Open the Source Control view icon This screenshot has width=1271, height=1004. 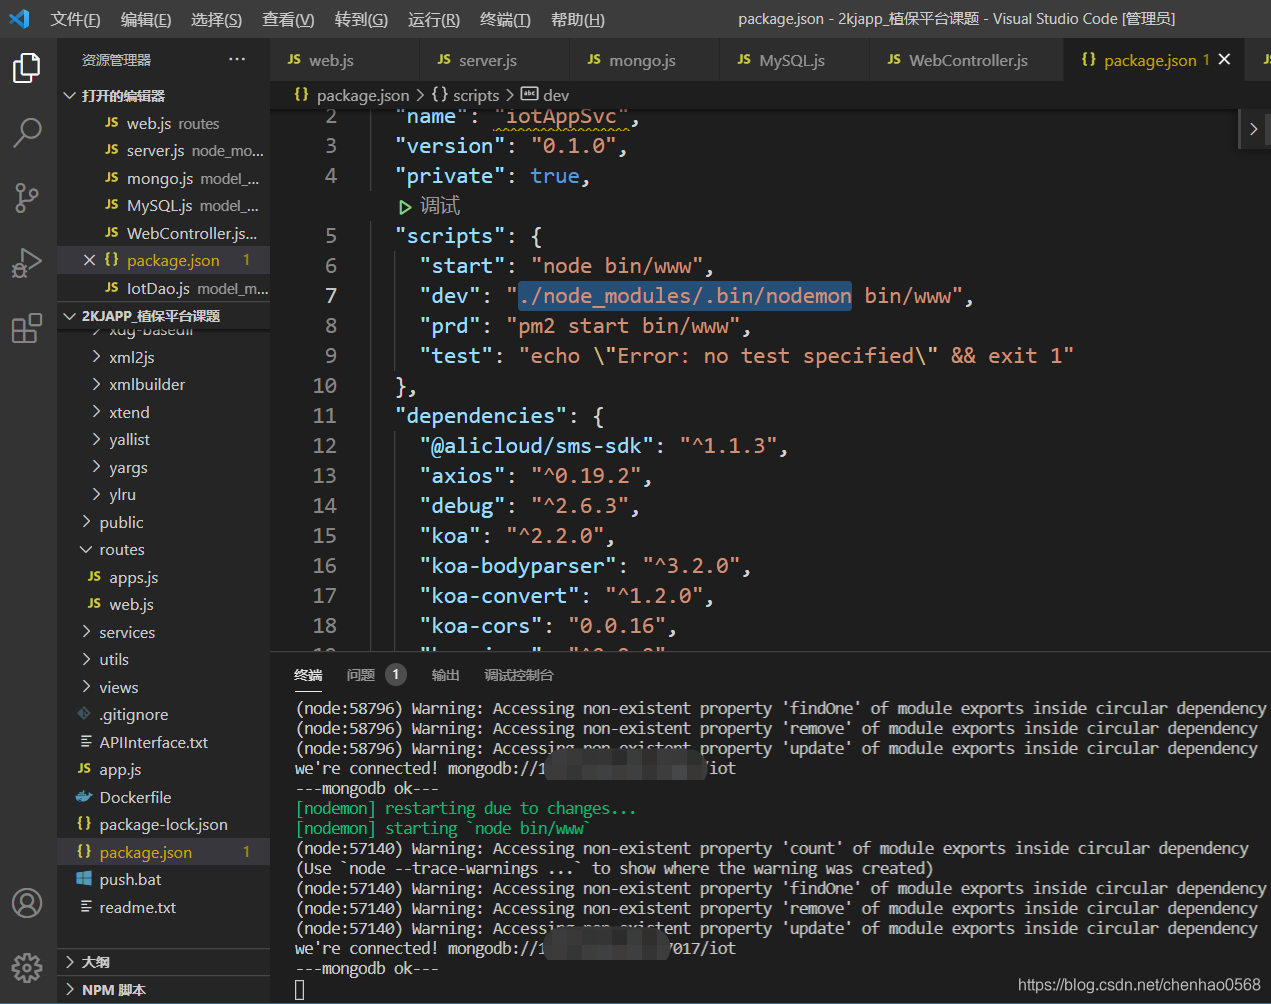(x=27, y=197)
